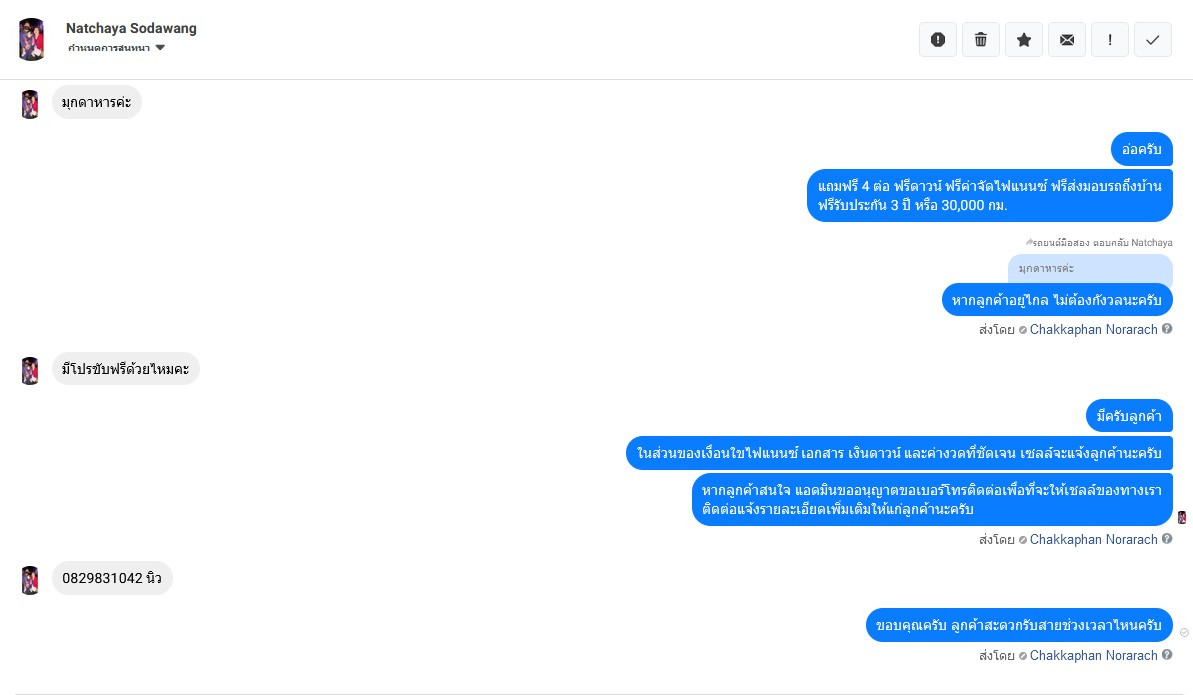The height and width of the screenshot is (695, 1193).
Task: Expand the label dropdown under Natchaya Sodawang
Action: 159,48
